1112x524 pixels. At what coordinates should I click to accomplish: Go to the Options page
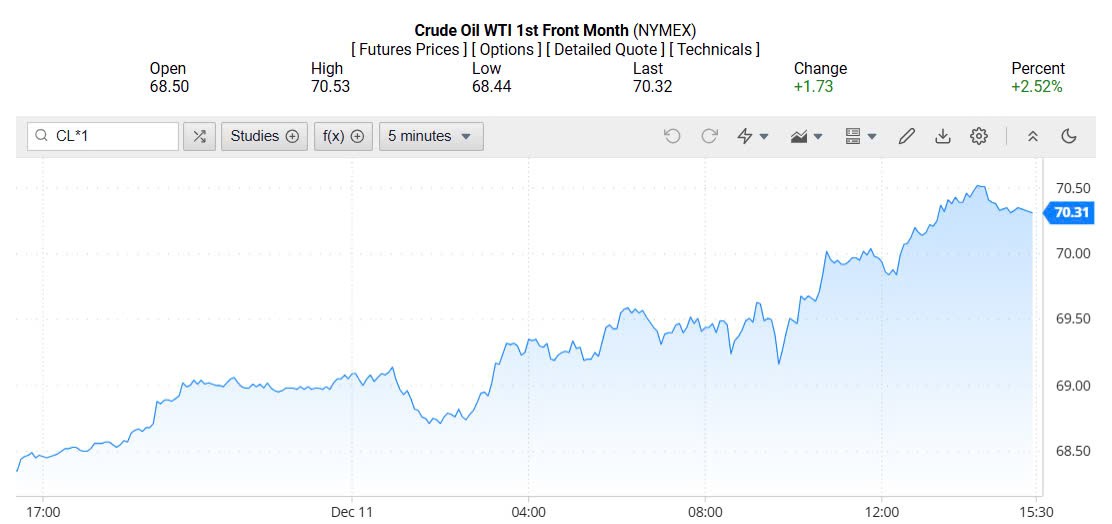(507, 49)
